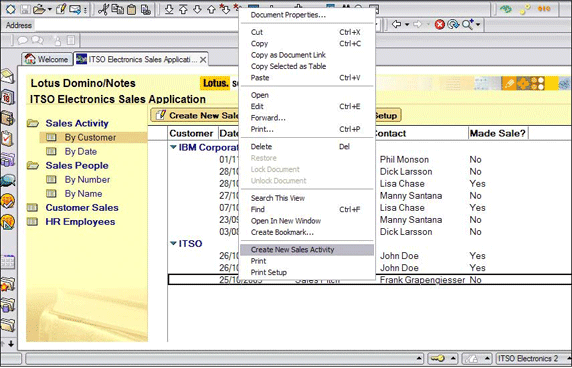Click the Search magnifier icon
The image size is (572, 368).
click(x=467, y=24)
